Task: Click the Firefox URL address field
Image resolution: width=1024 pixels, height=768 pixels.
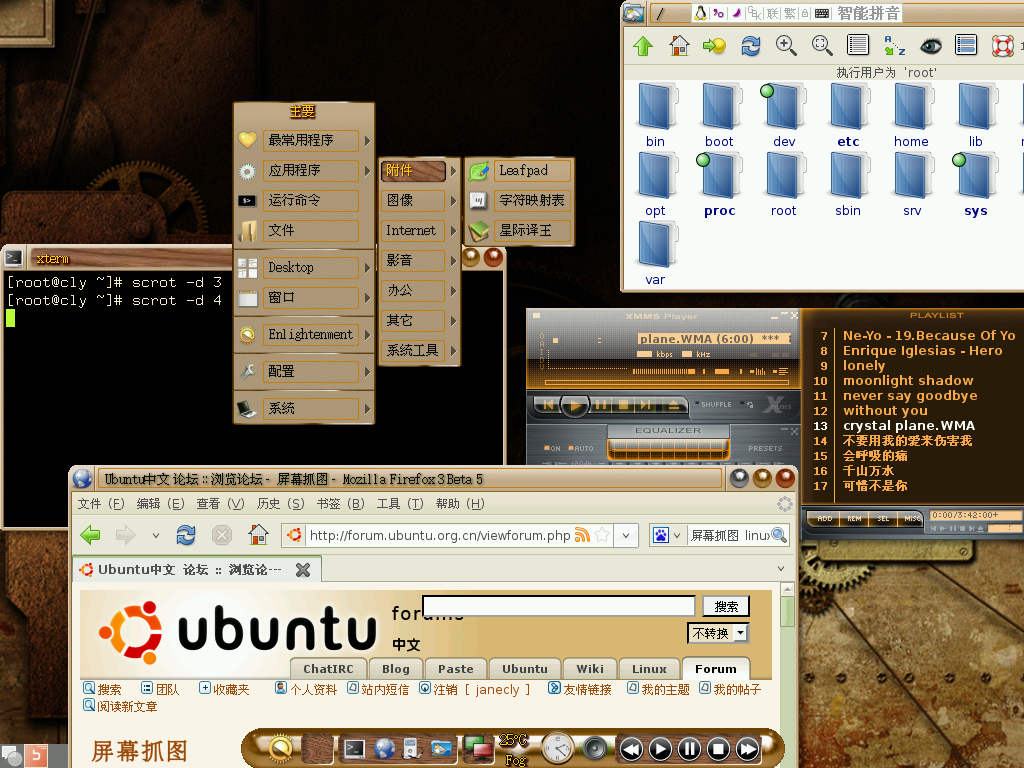Action: 440,536
